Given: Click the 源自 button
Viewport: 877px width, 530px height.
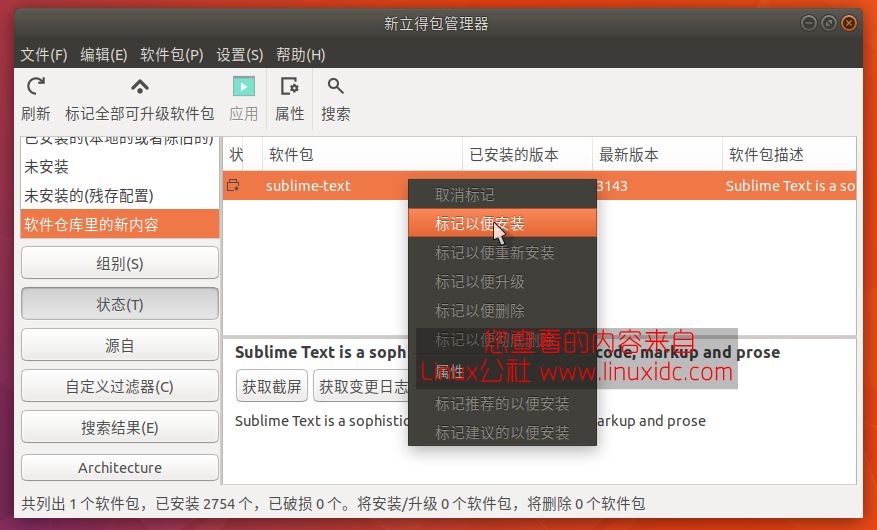Looking at the screenshot, I should 120,345.
